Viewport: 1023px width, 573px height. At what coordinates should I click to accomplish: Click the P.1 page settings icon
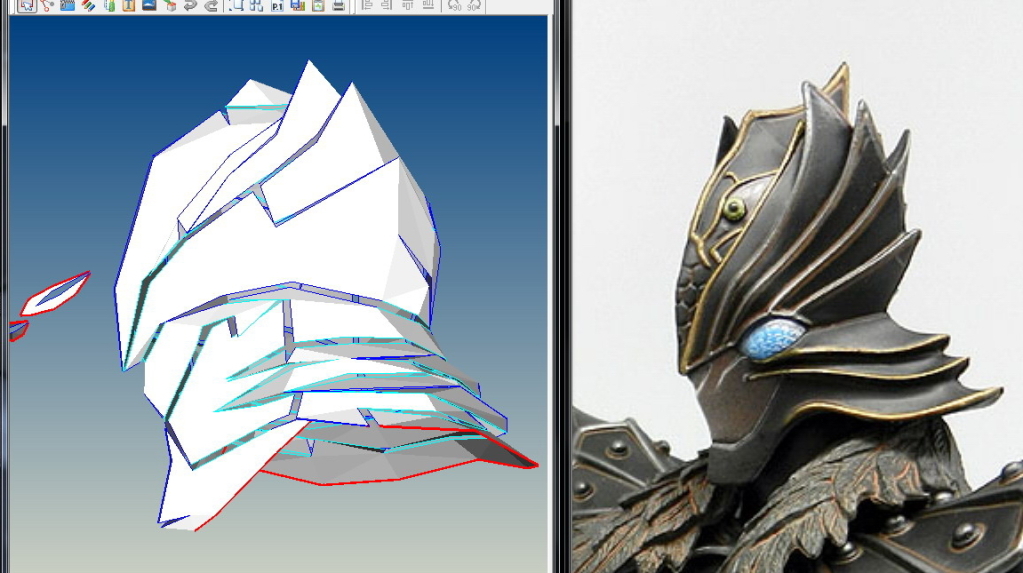277,5
